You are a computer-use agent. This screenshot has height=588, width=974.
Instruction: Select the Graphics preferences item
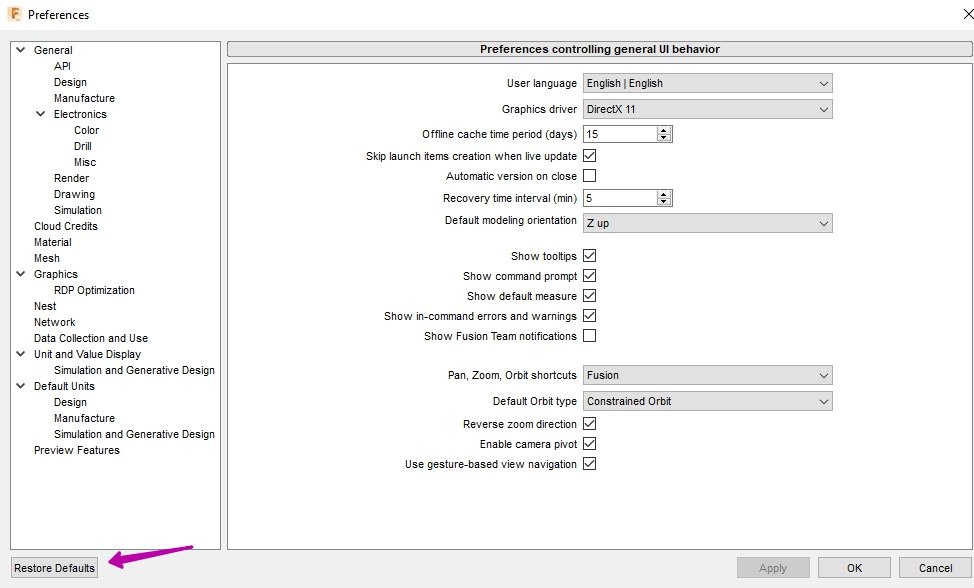point(56,274)
